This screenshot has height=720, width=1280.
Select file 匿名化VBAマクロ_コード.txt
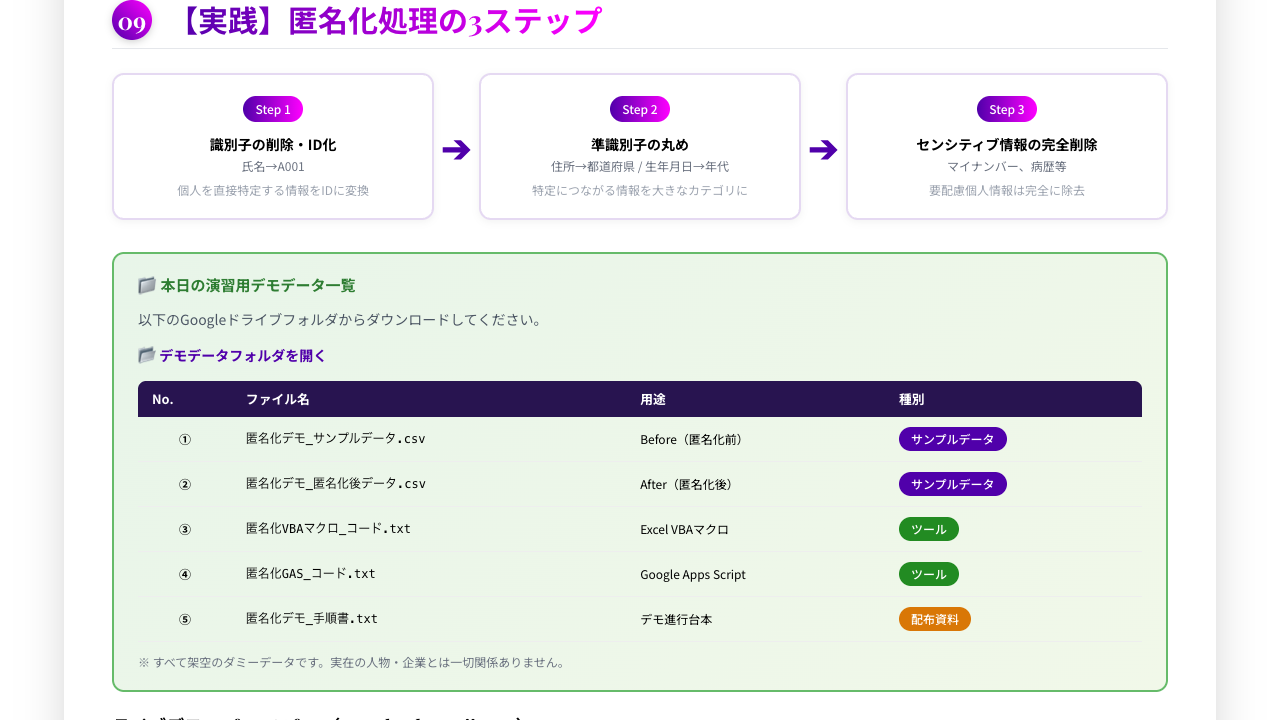[x=328, y=528]
